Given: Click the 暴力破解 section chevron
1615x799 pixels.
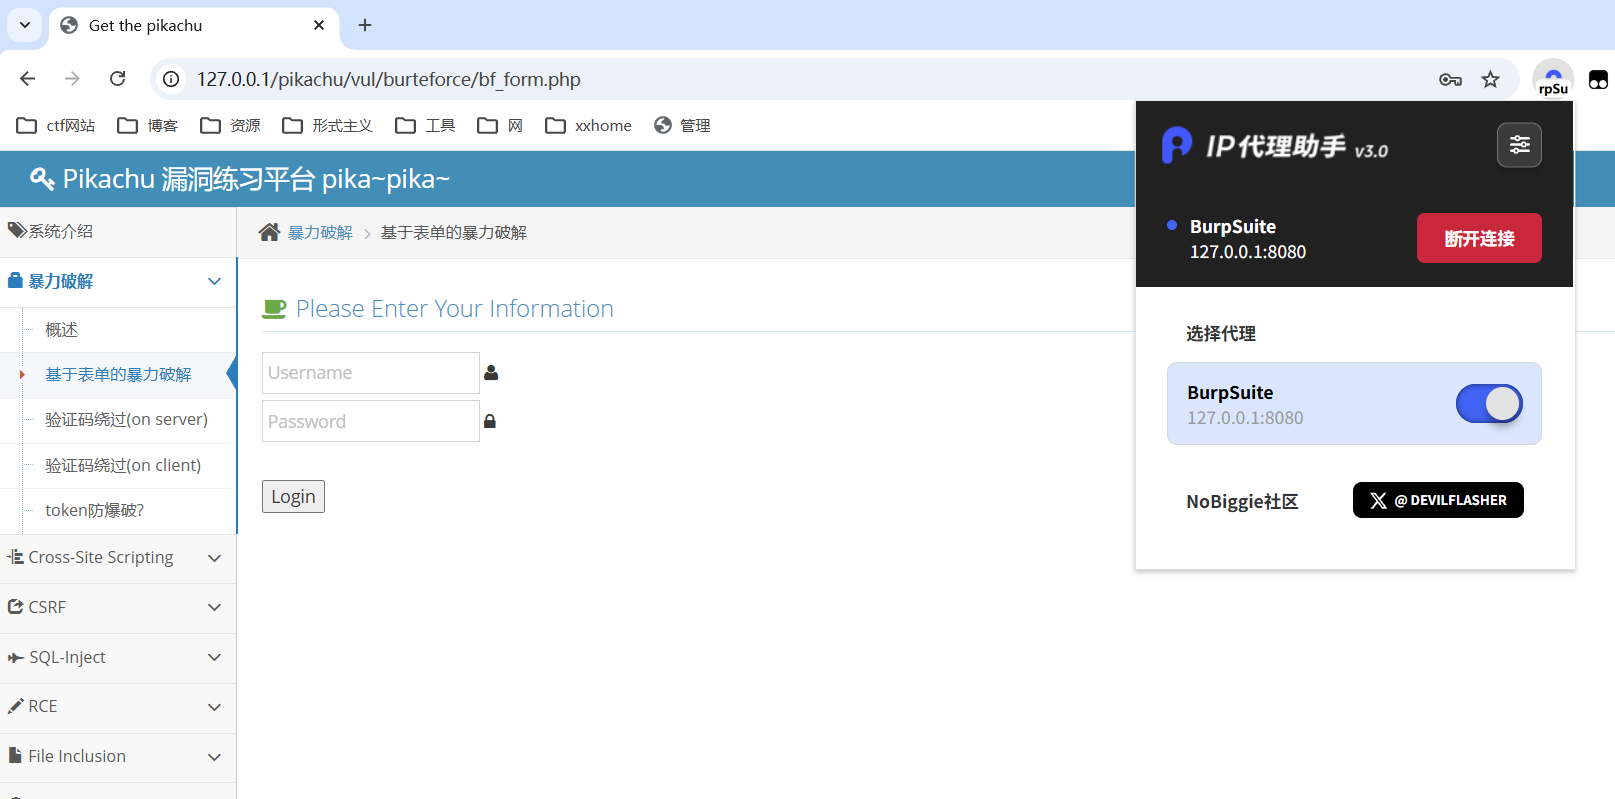Looking at the screenshot, I should [x=214, y=281].
